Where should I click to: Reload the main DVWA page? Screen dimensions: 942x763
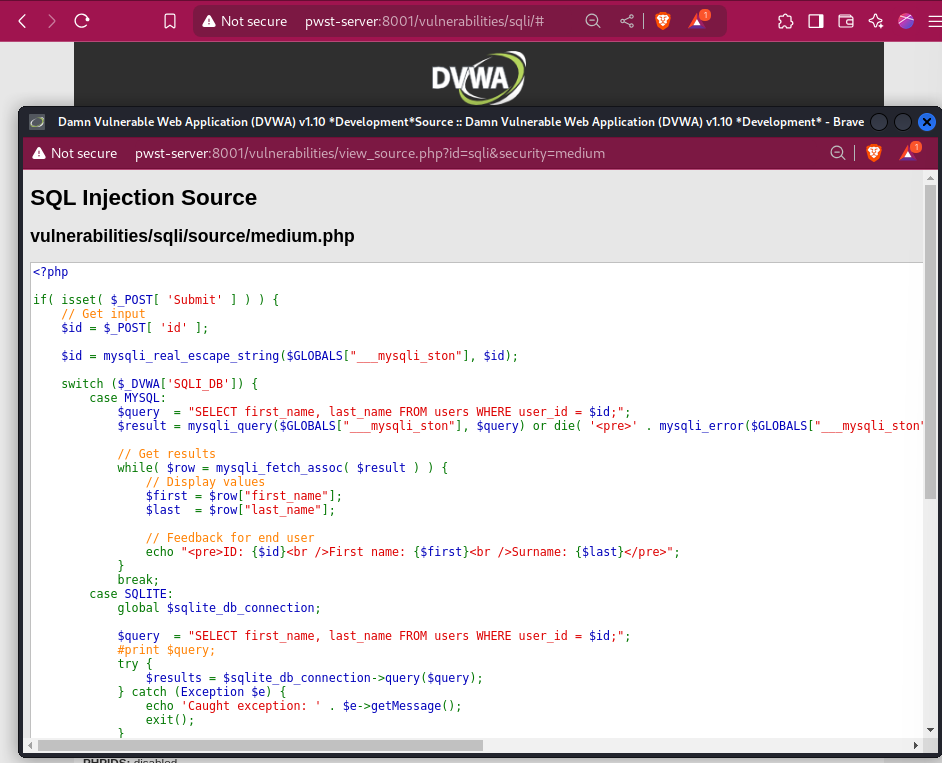(82, 21)
